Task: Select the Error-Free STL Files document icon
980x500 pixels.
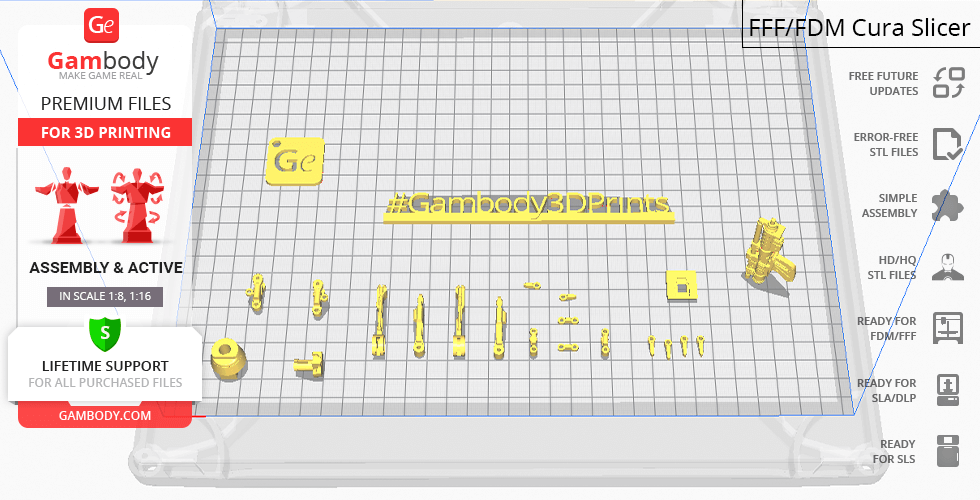Action: (946, 144)
